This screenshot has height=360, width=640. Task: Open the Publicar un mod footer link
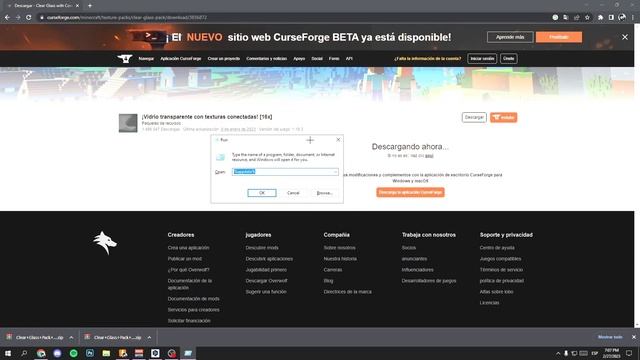click(184, 259)
